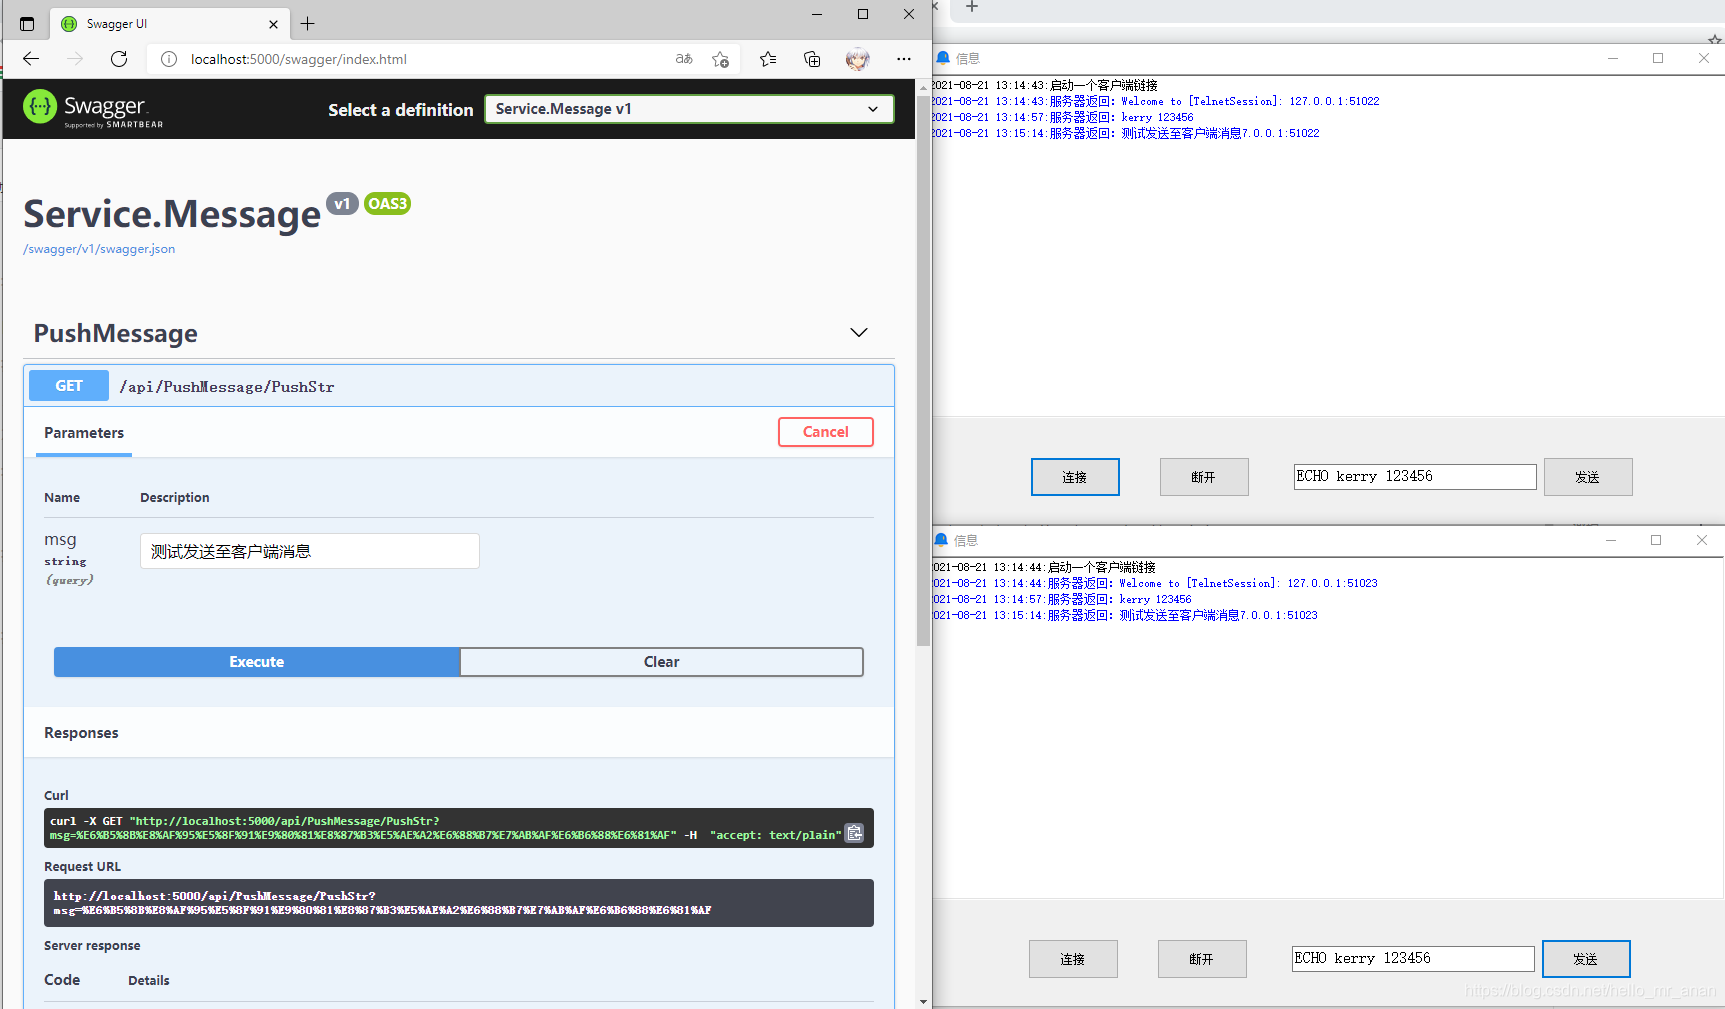This screenshot has width=1725, height=1009.
Task: Add this page to favorites
Action: 720,59
